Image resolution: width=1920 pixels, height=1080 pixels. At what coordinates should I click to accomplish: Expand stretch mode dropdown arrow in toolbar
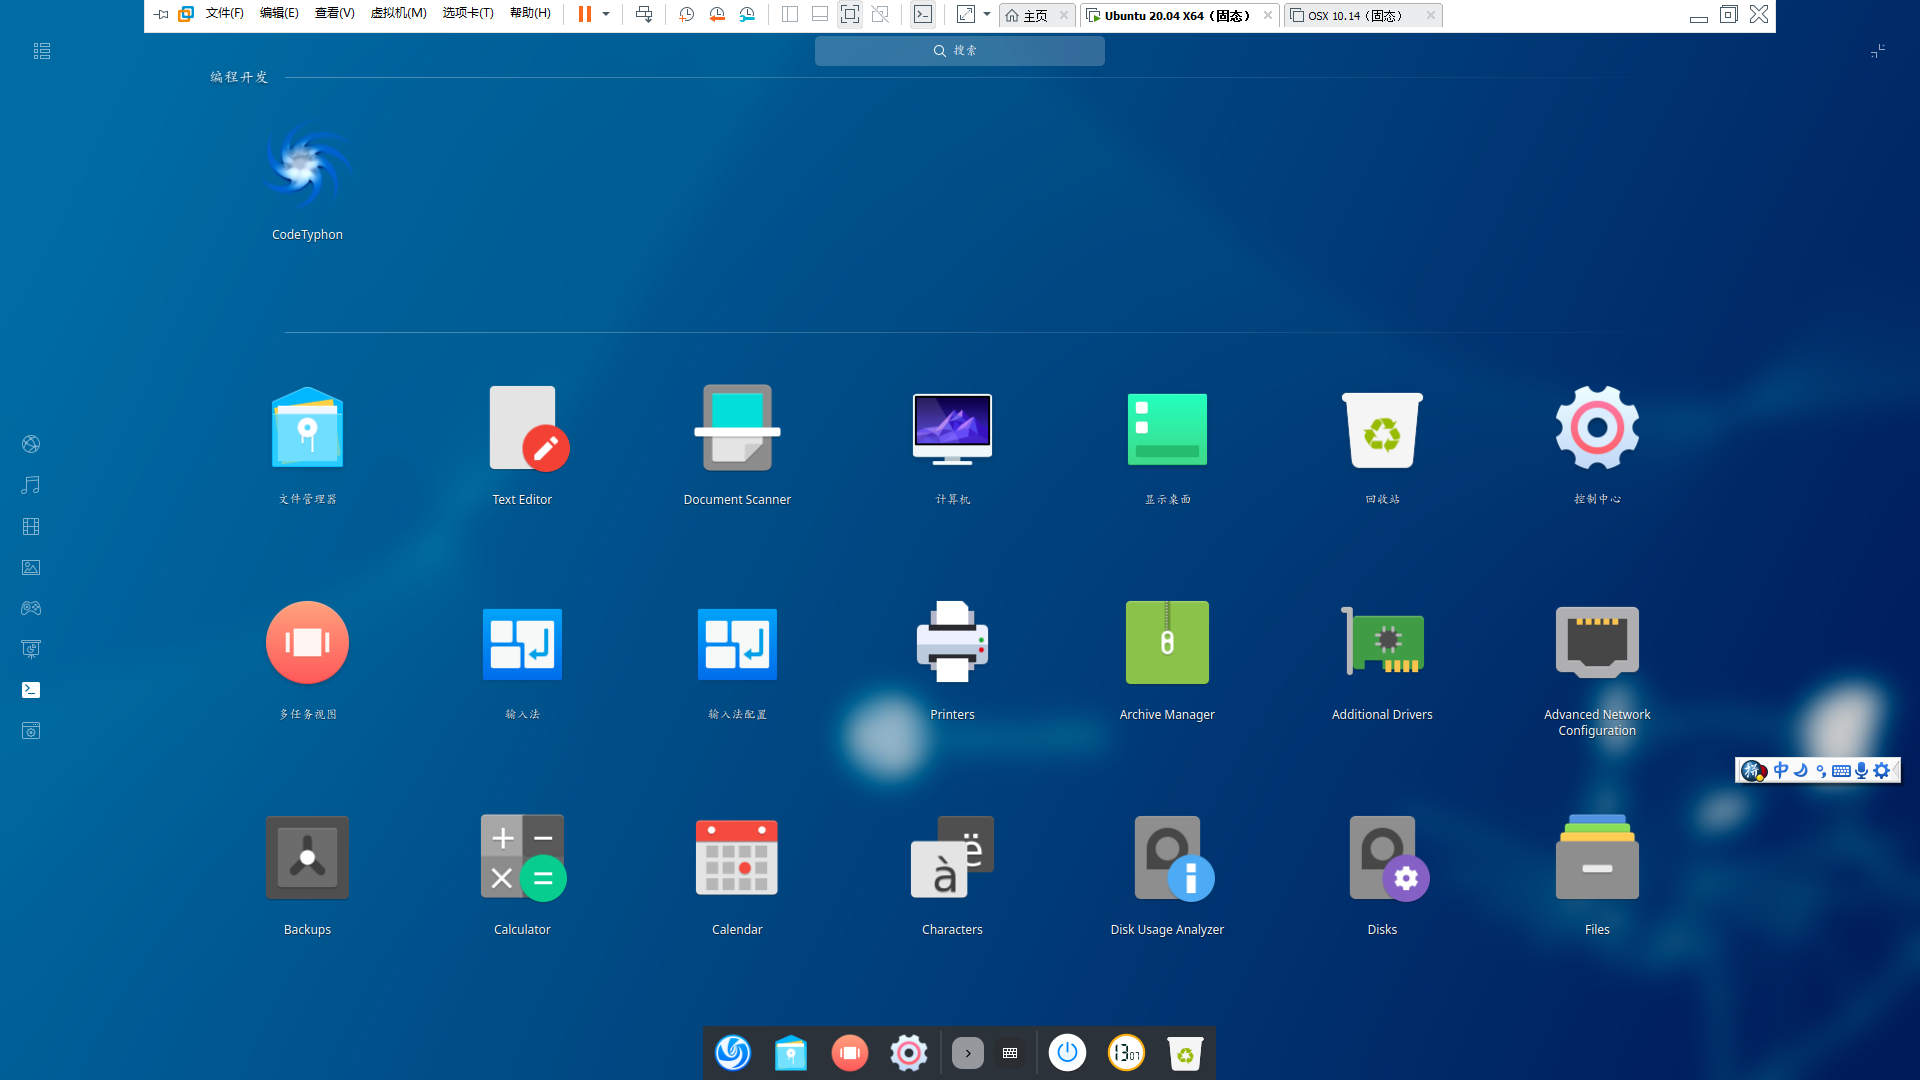click(x=987, y=14)
